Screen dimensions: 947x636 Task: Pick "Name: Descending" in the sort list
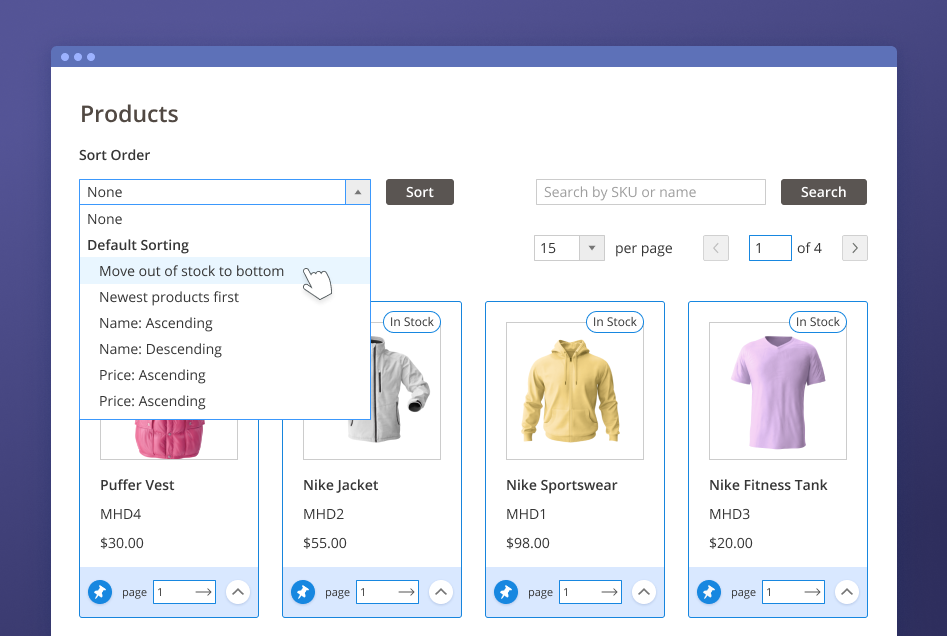click(x=160, y=349)
